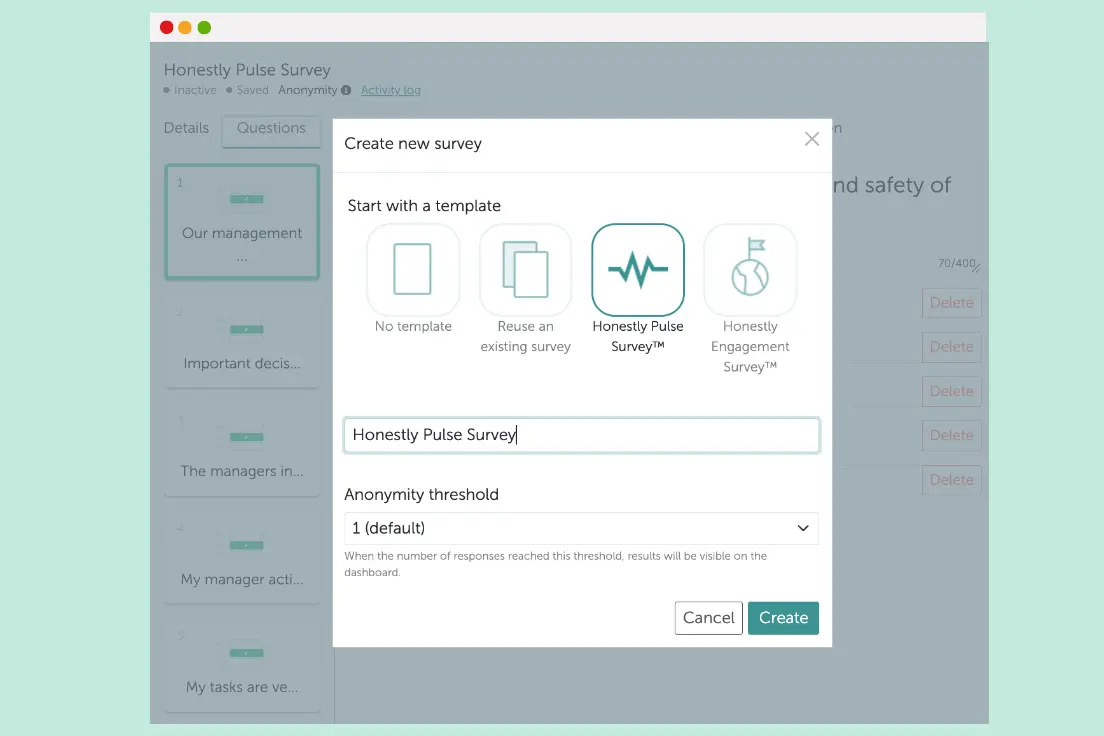Click the 'Reuse an existing survey' label
This screenshot has height=736, width=1104.
tap(525, 336)
